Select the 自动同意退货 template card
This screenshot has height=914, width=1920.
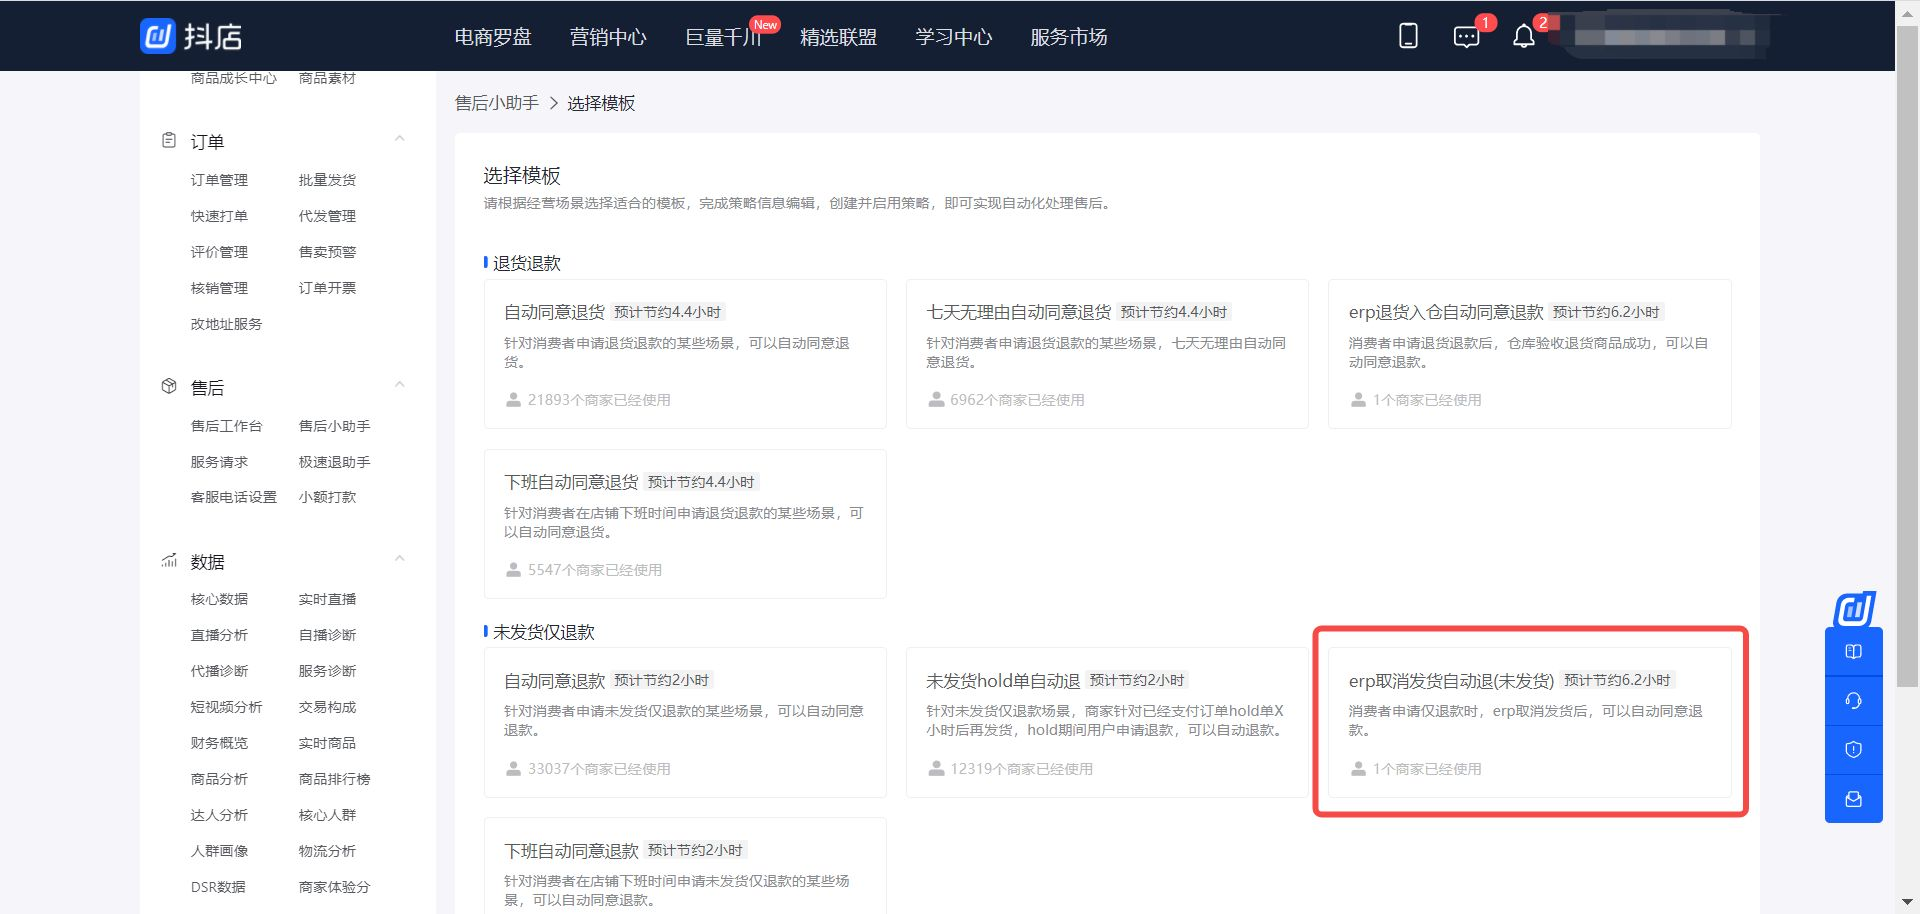(x=685, y=354)
